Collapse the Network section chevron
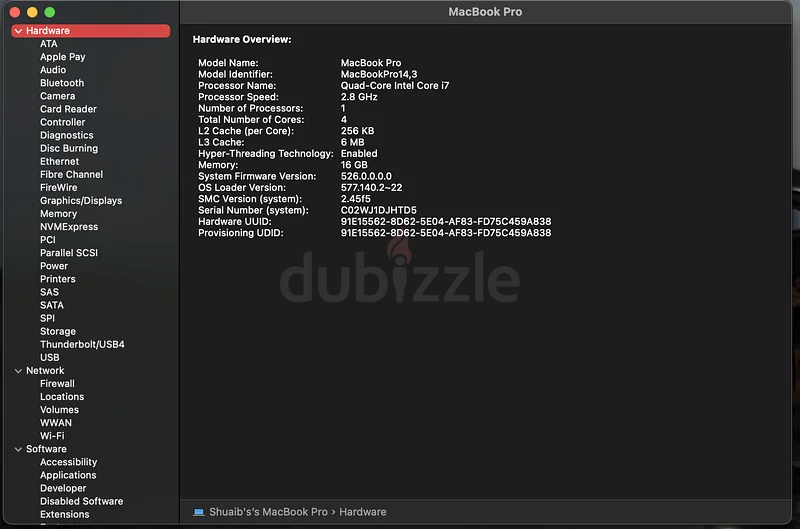 click(18, 371)
